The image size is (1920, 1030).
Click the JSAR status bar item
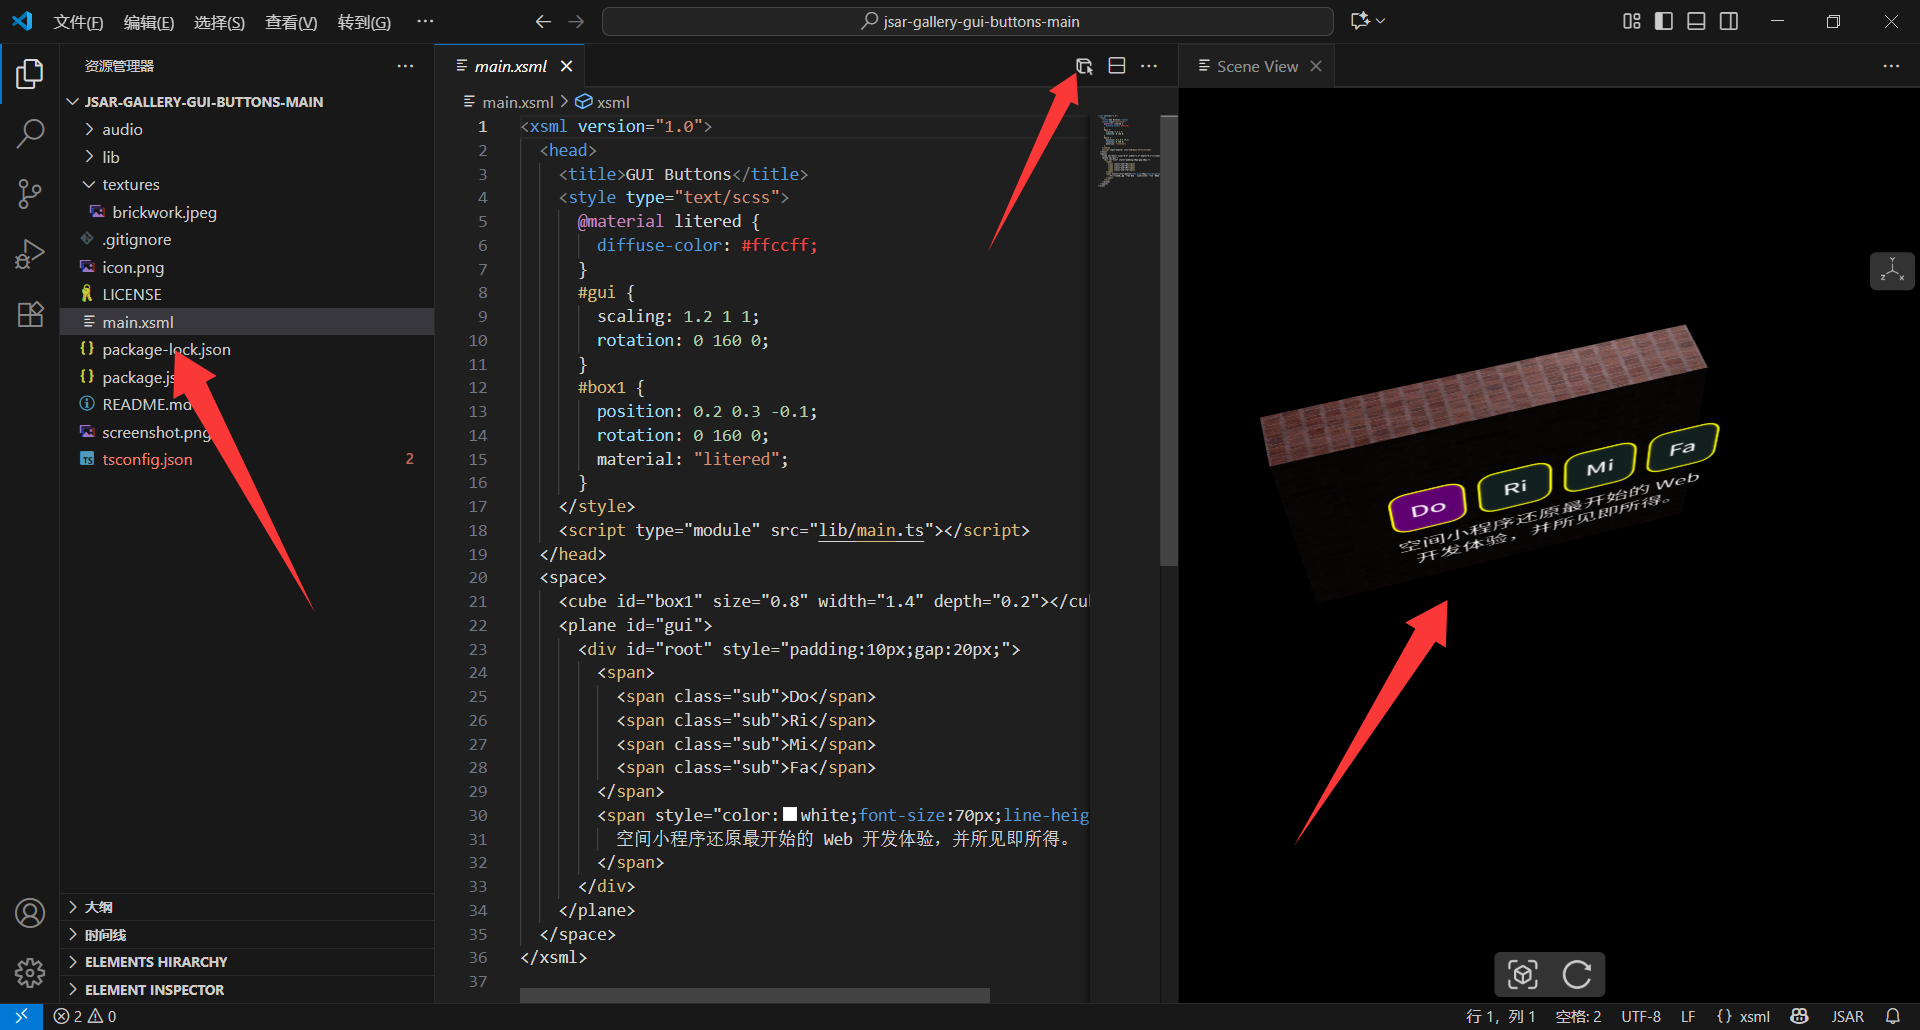pos(1847,1016)
